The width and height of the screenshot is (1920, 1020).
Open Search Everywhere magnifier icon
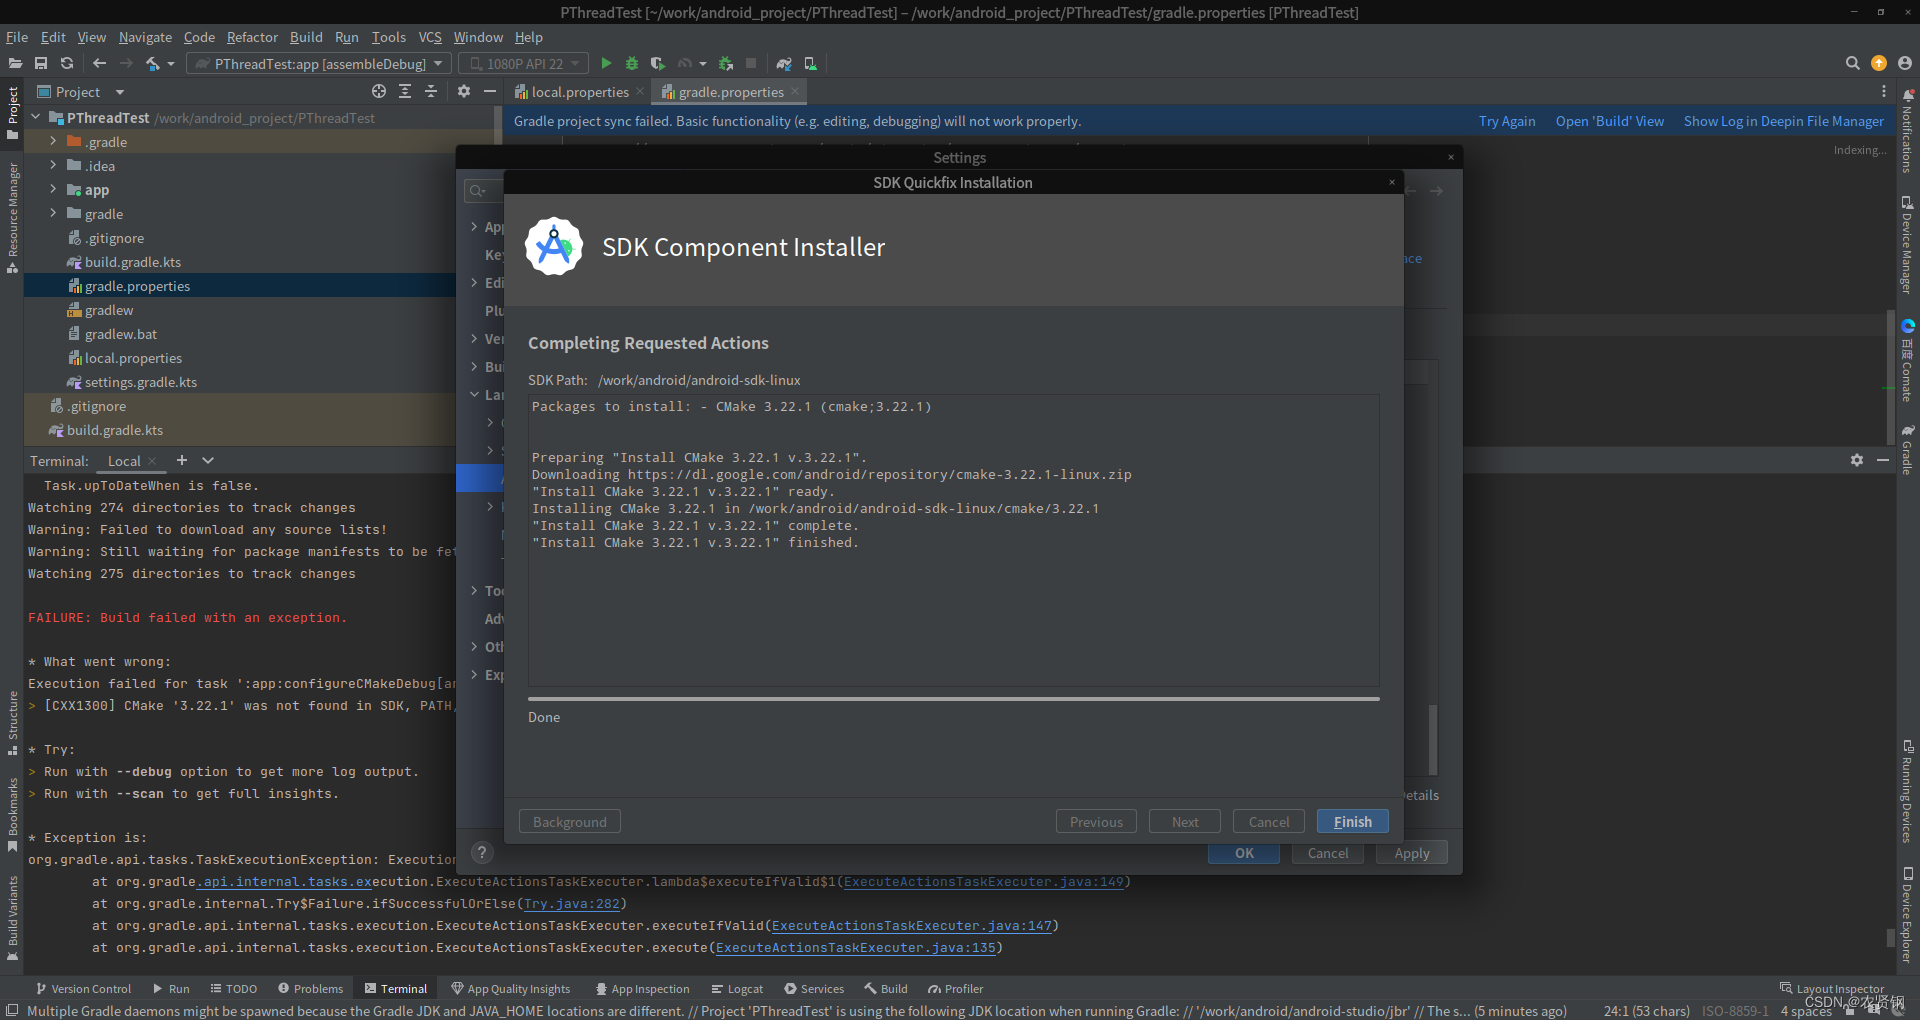1852,63
